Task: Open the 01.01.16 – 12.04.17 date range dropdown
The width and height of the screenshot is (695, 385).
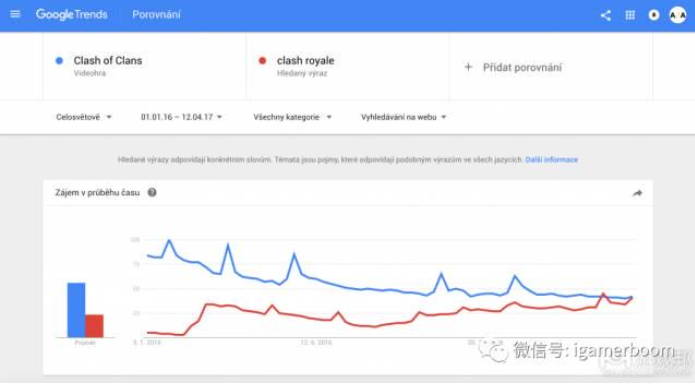Action: (181, 117)
